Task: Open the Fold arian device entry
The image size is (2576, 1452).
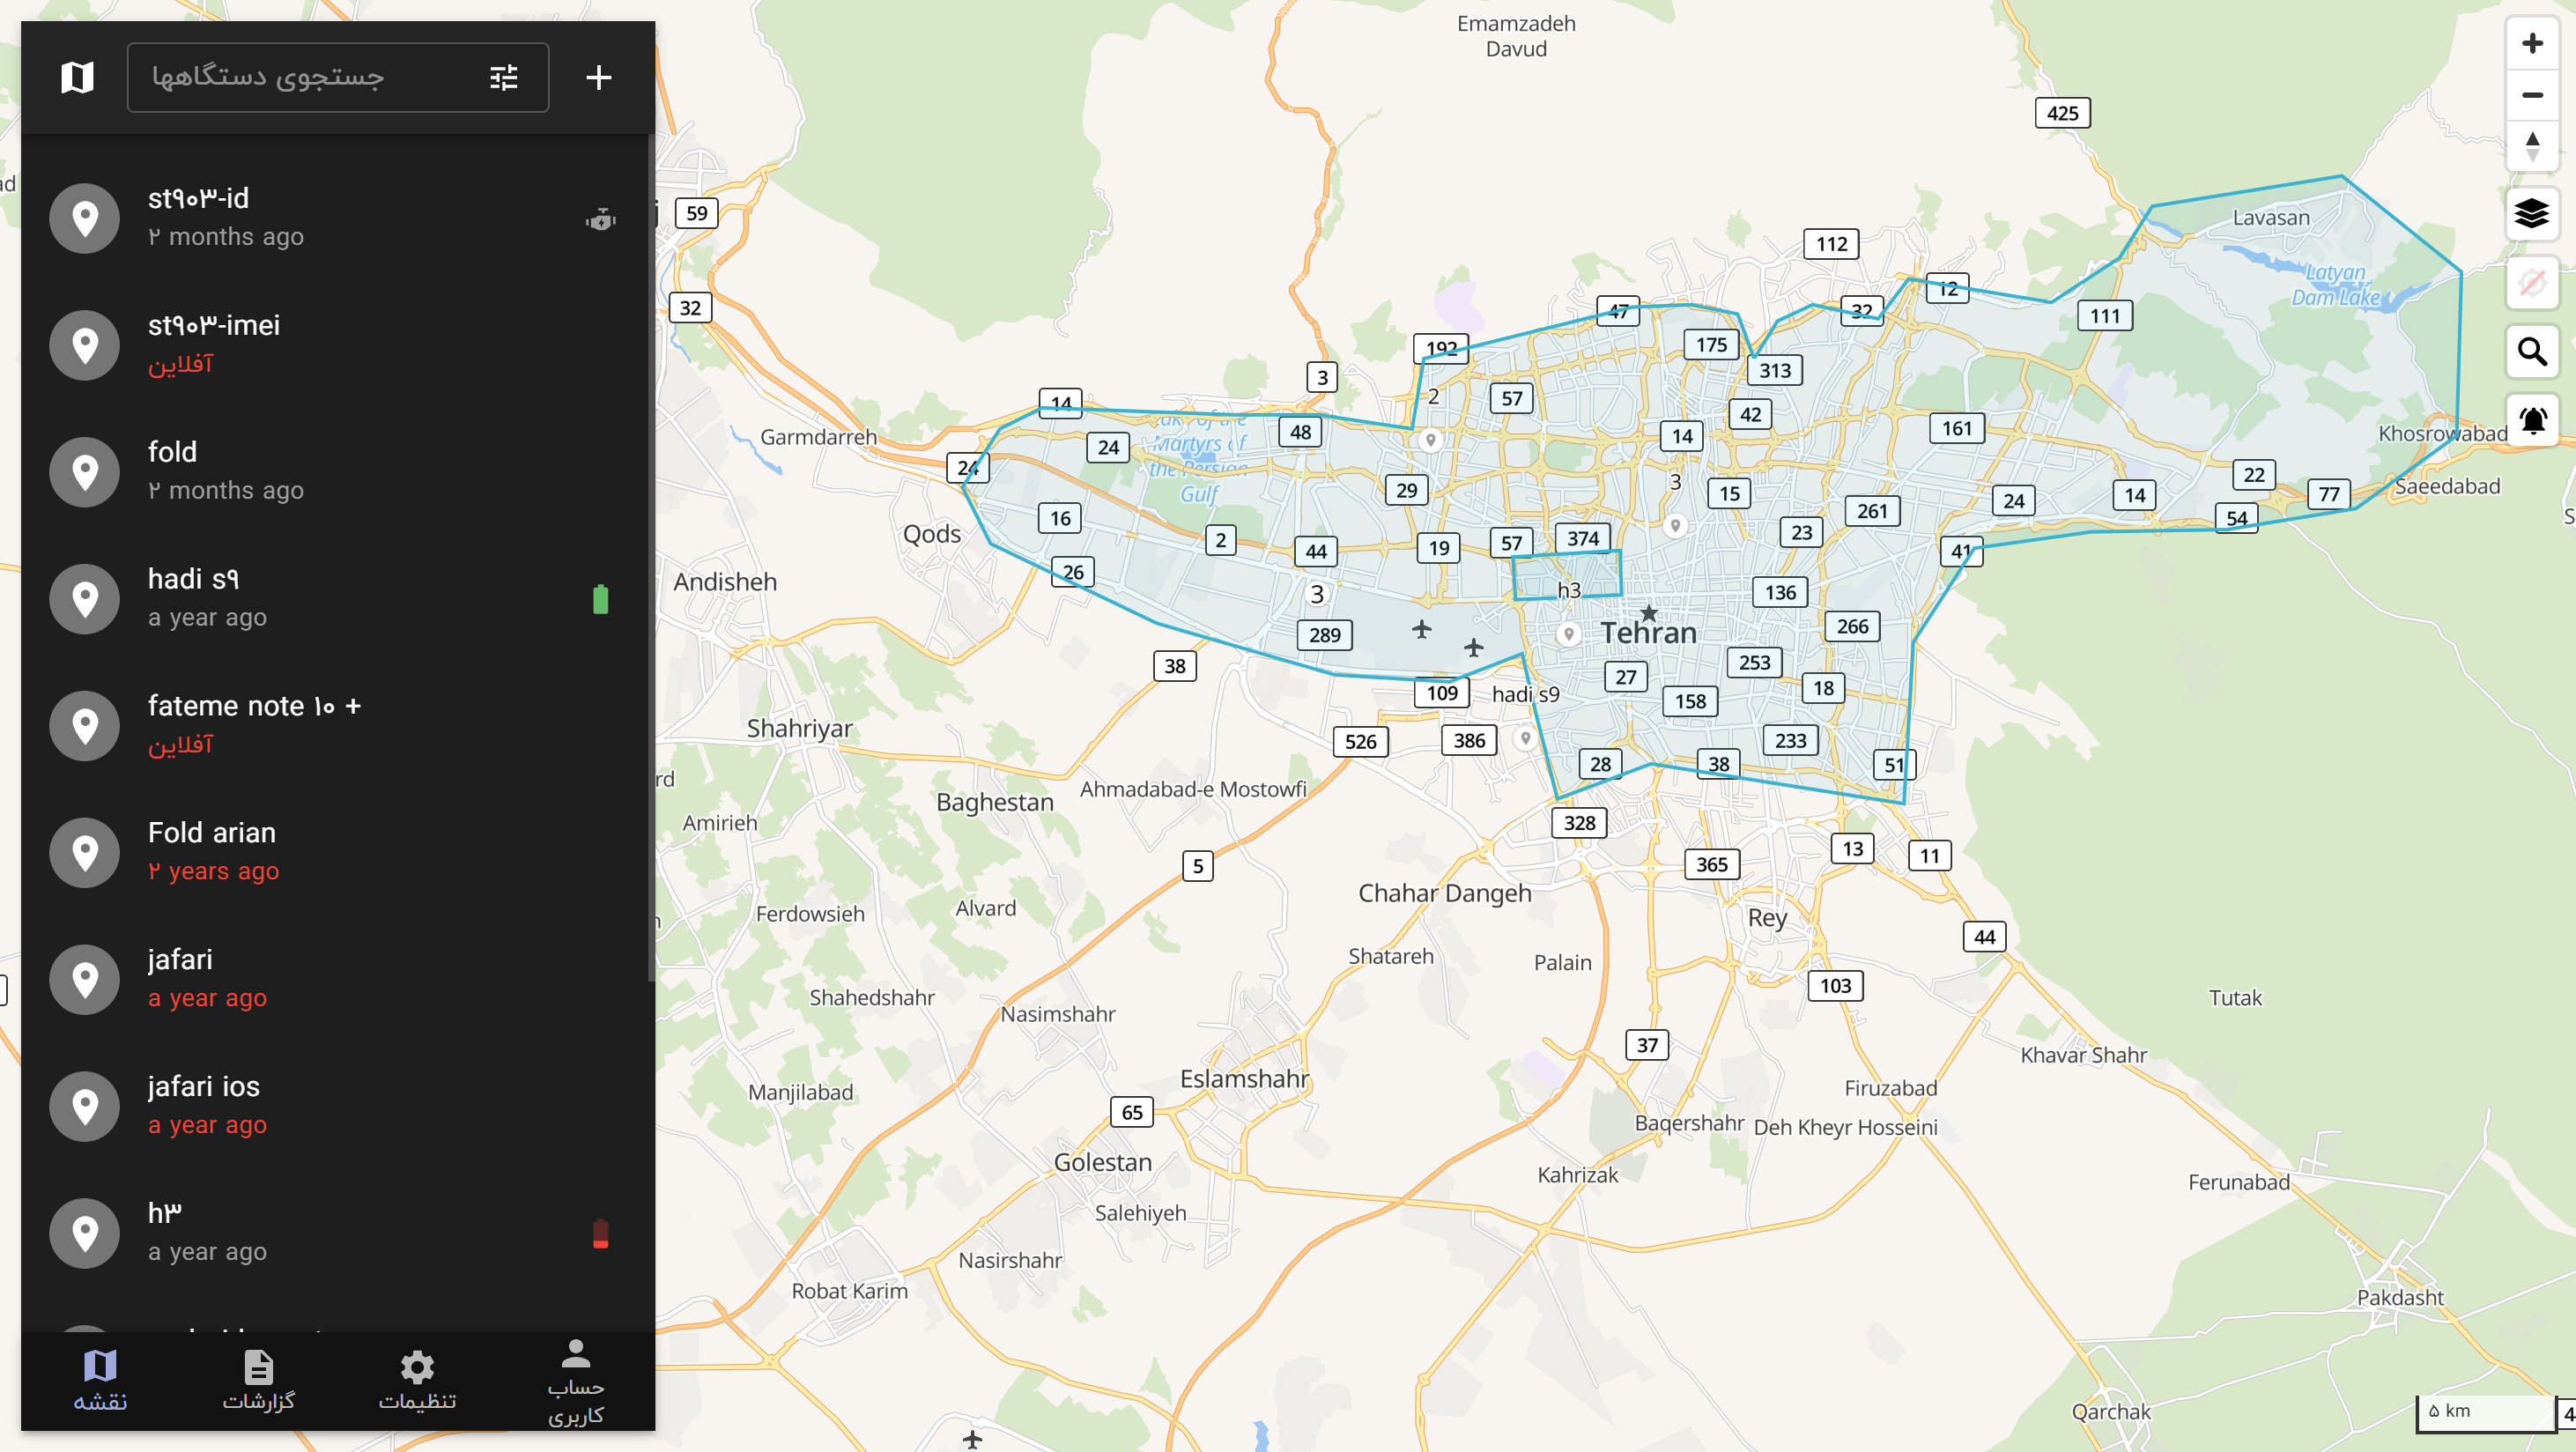Action: 338,852
